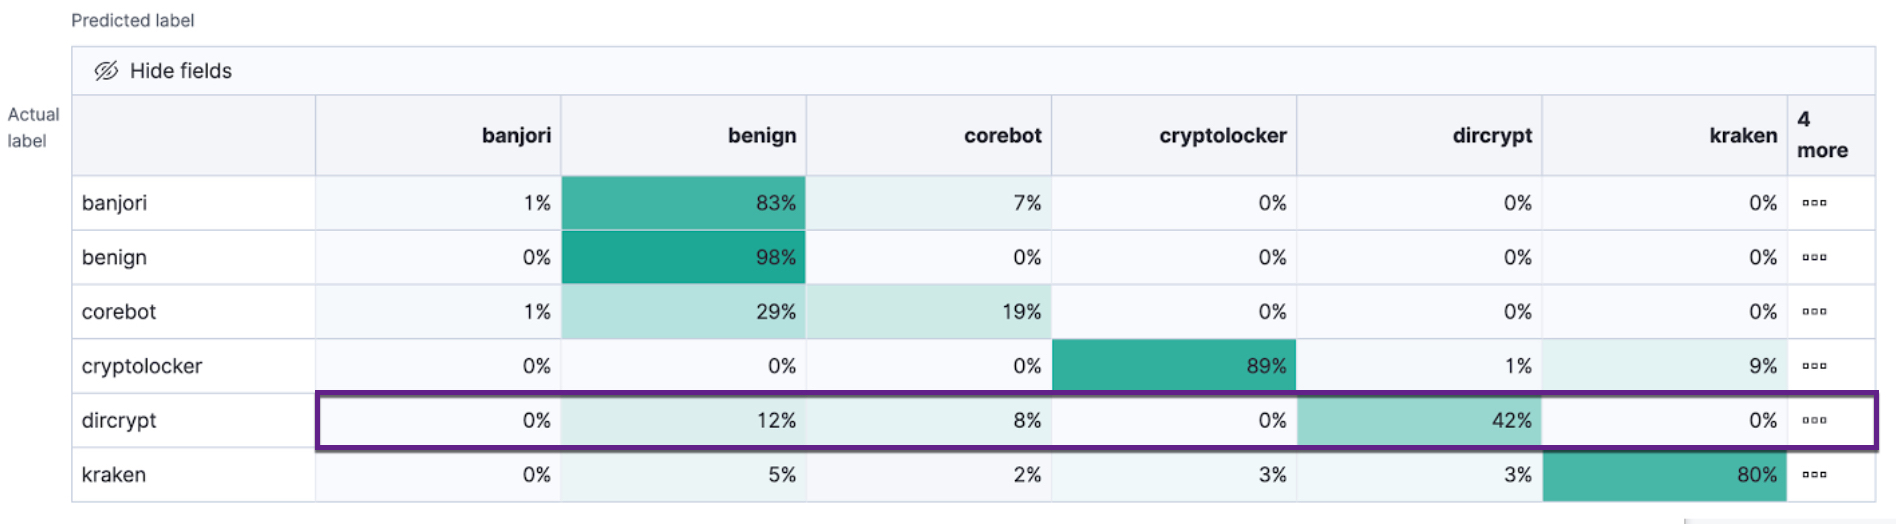Screen dimensions: 1896x524
Task: Click the 83% banjori-as-benign cell
Action: (684, 203)
